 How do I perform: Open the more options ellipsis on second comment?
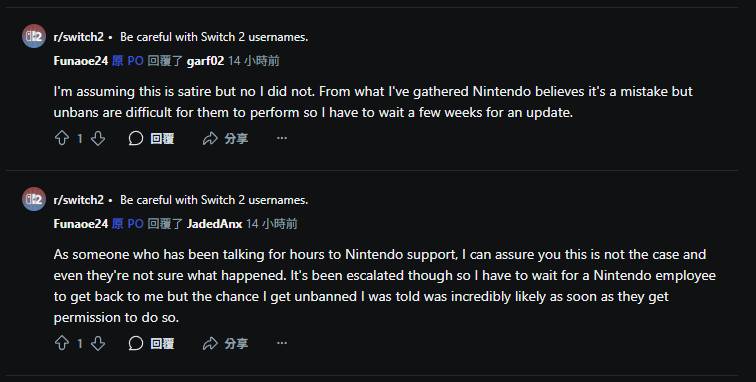click(282, 343)
